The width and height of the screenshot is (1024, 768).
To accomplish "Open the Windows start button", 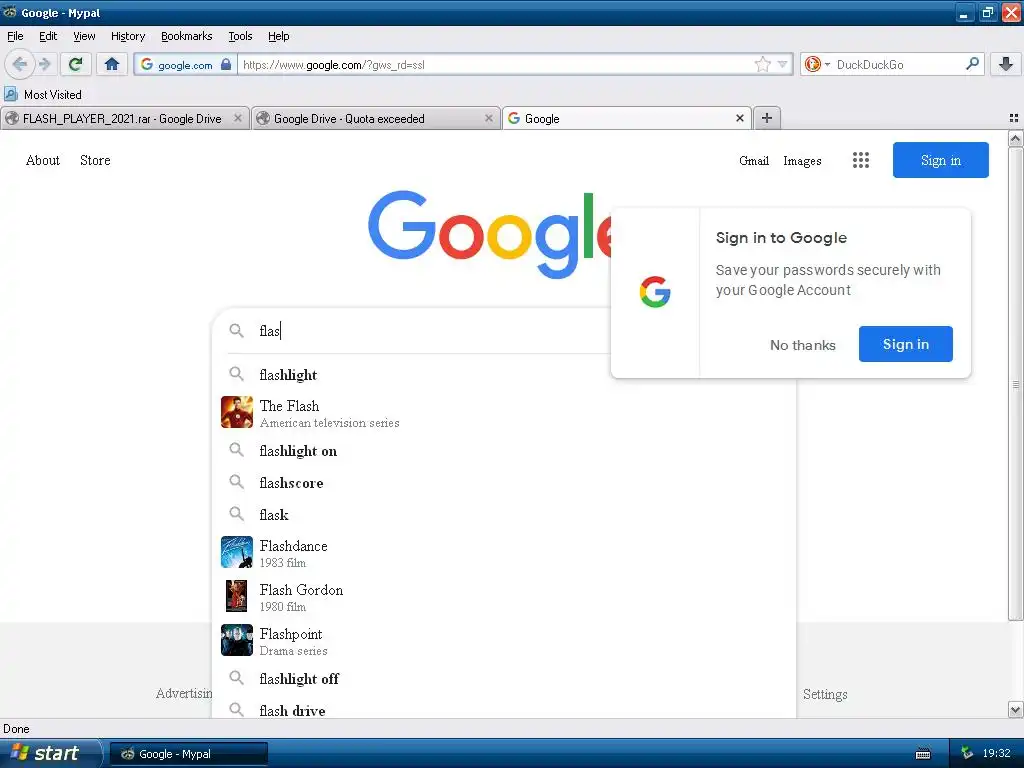I will (x=51, y=754).
